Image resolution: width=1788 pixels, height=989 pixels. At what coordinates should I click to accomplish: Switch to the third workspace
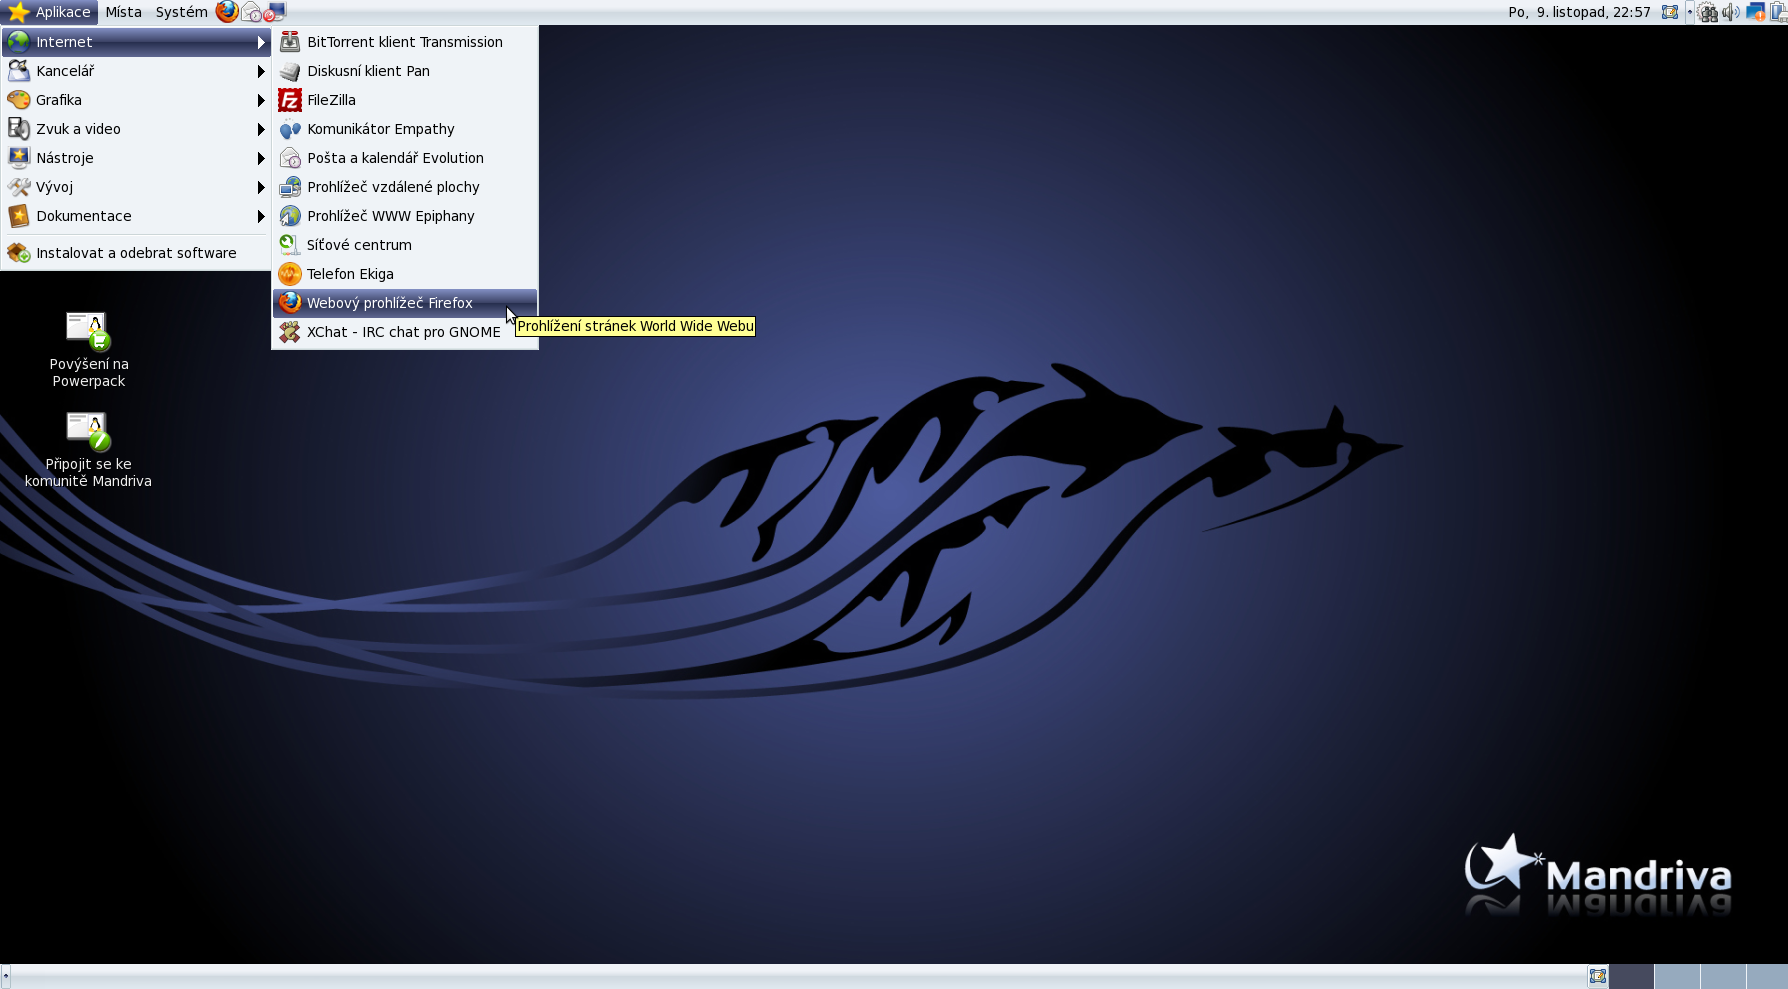1723,976
